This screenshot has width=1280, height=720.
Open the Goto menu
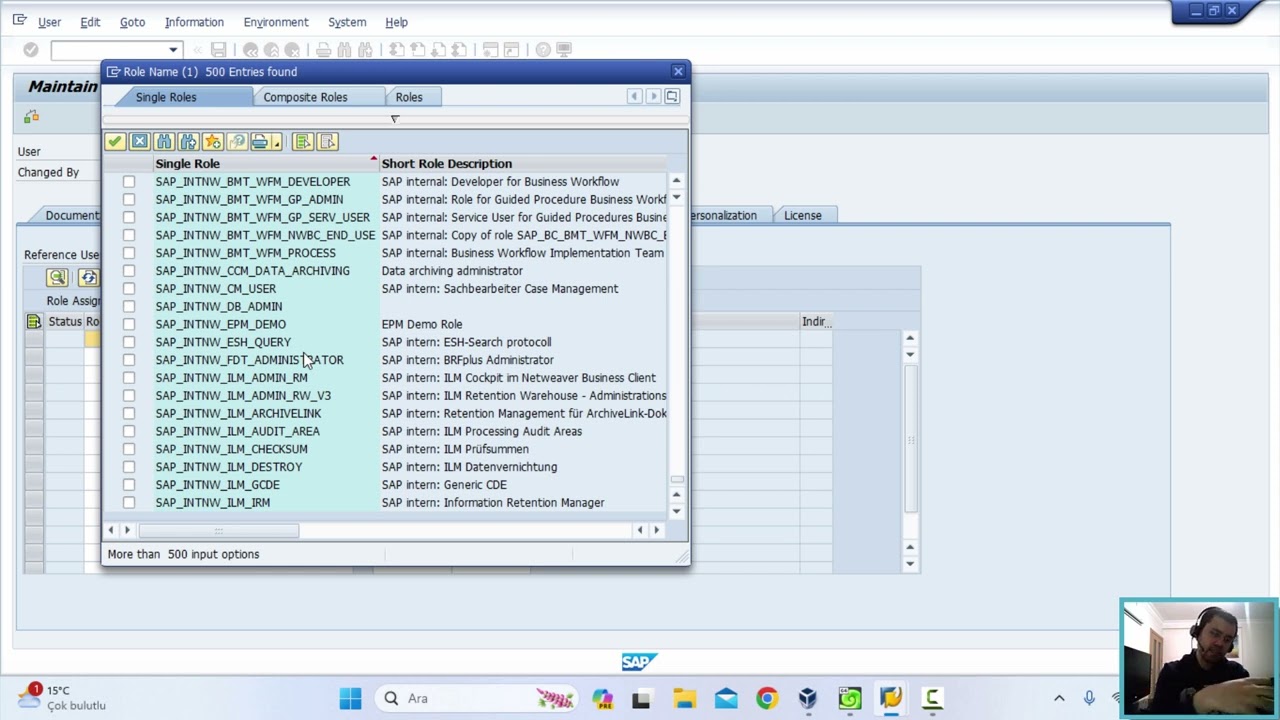[x=132, y=22]
